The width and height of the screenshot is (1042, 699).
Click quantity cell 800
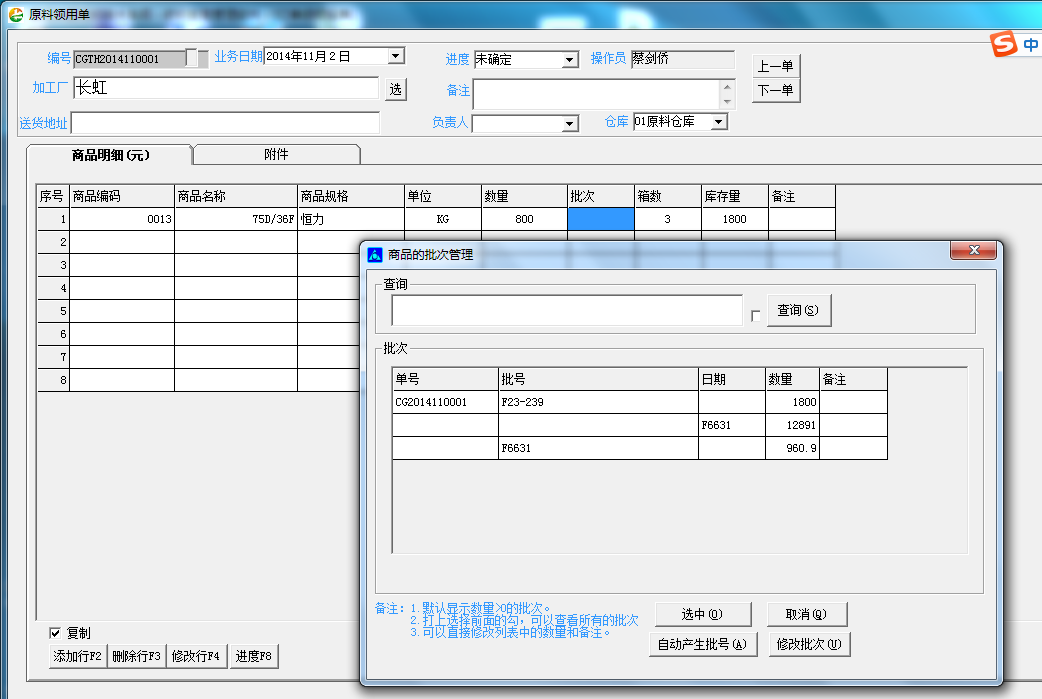coord(524,219)
